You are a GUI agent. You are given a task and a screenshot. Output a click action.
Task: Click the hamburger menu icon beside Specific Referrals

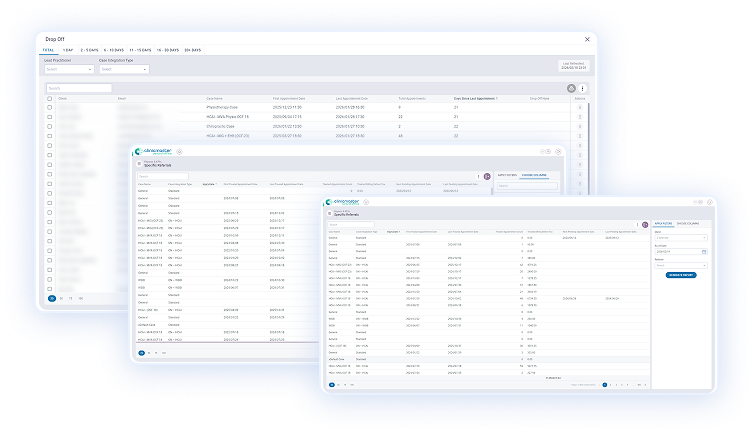pos(328,215)
